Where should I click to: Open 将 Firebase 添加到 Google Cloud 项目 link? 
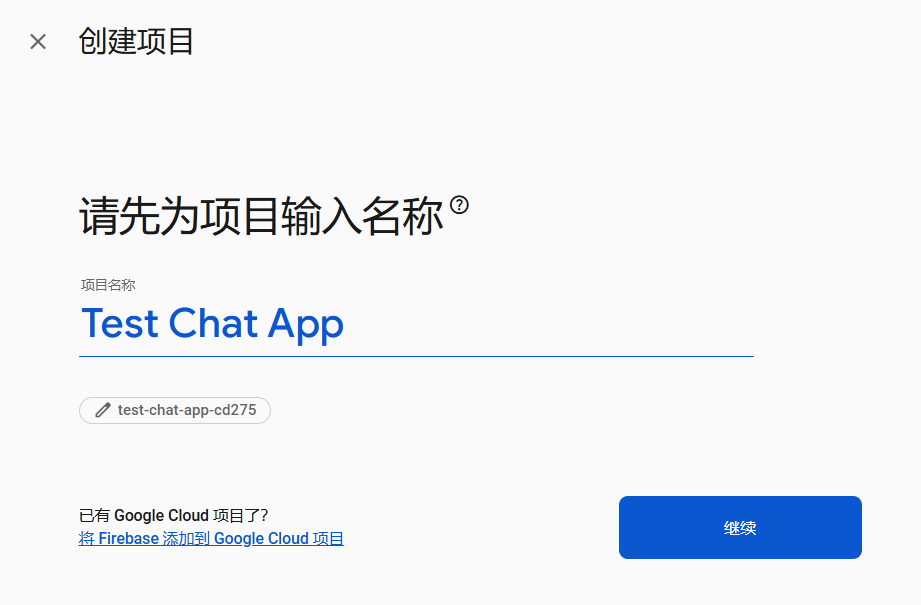tap(211, 539)
